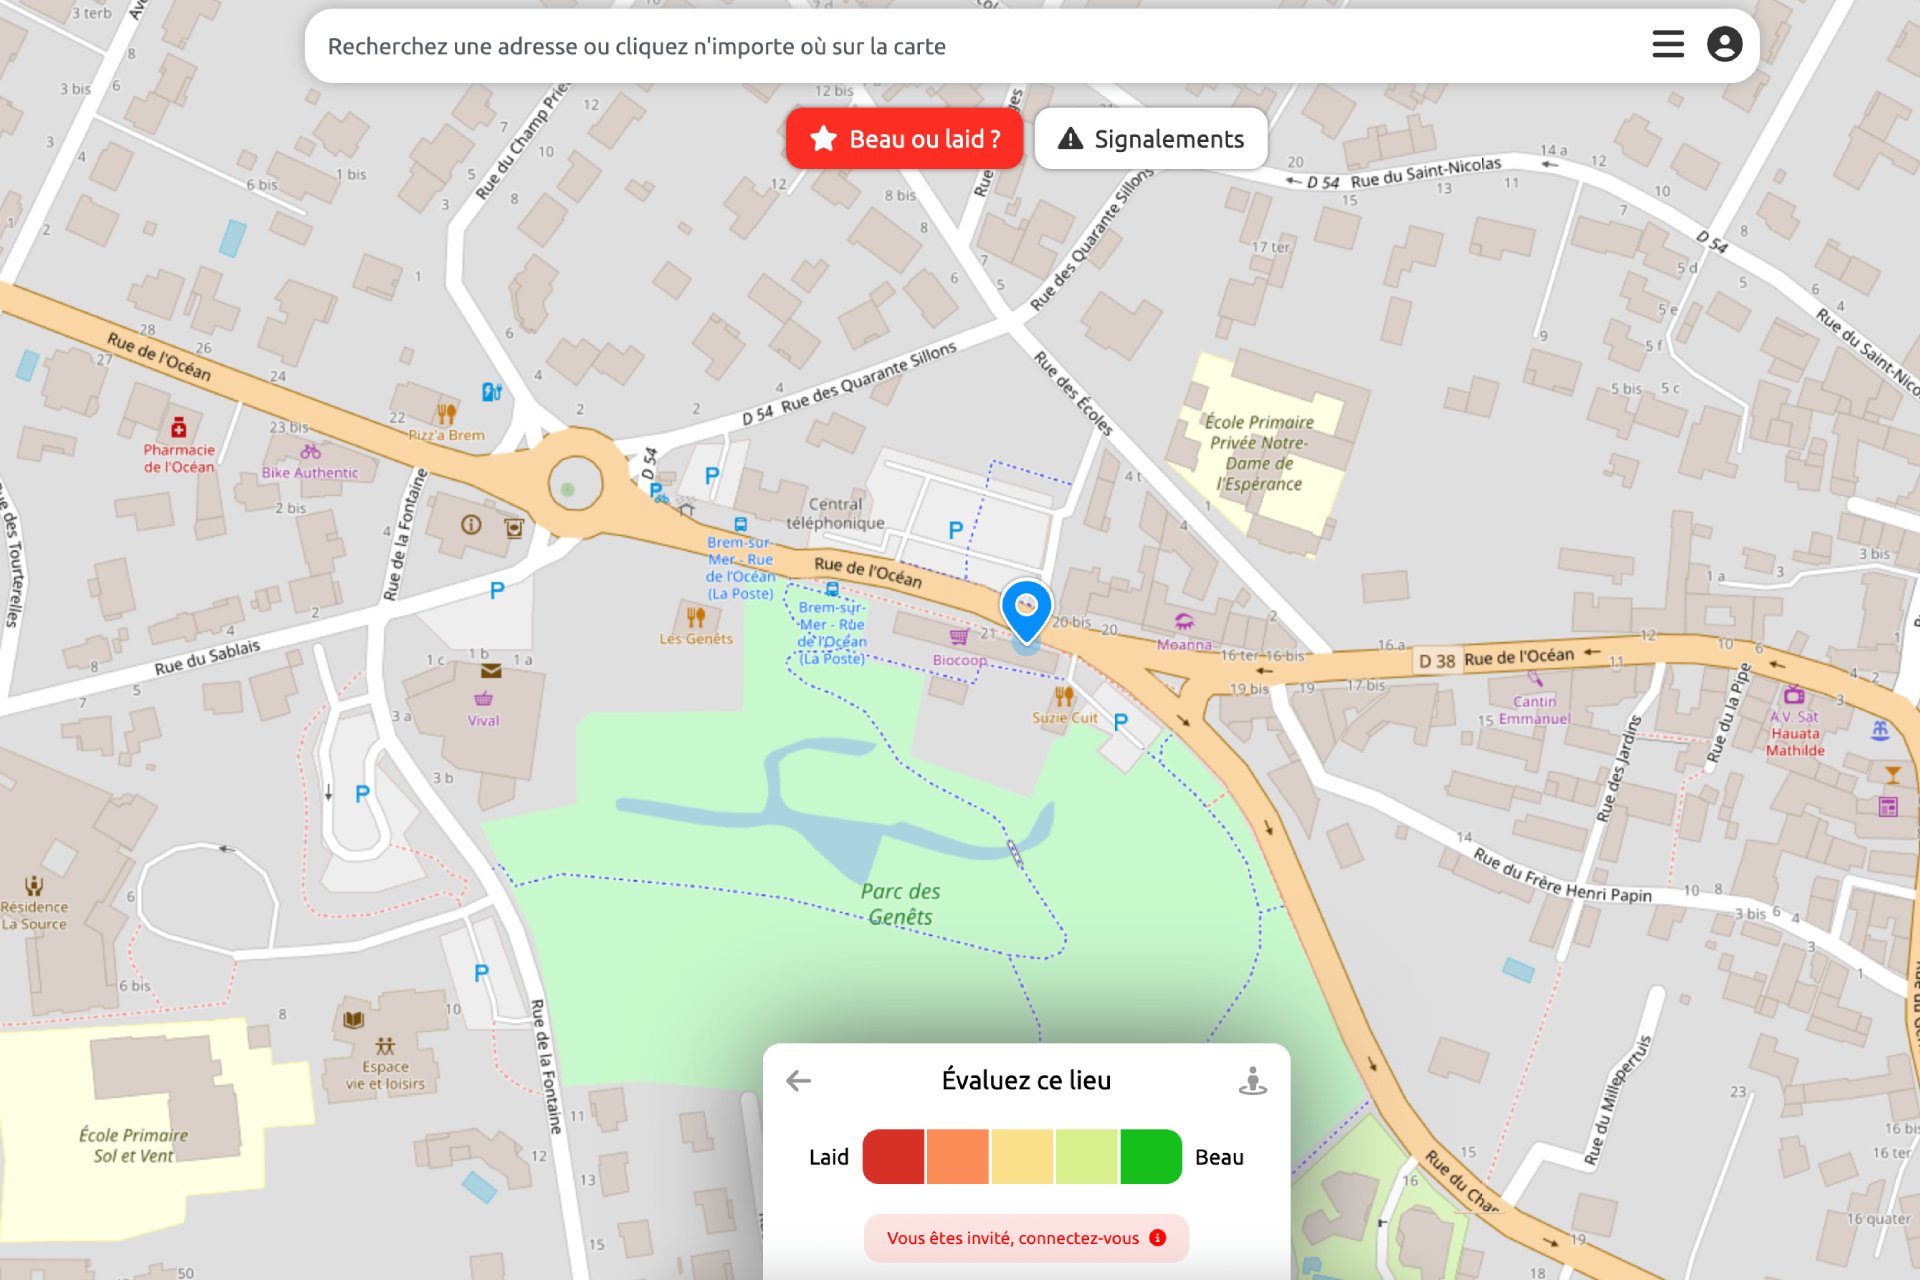Screen dimensions: 1920x1280
Task: Go back using the rating panel arrow
Action: coord(796,1080)
